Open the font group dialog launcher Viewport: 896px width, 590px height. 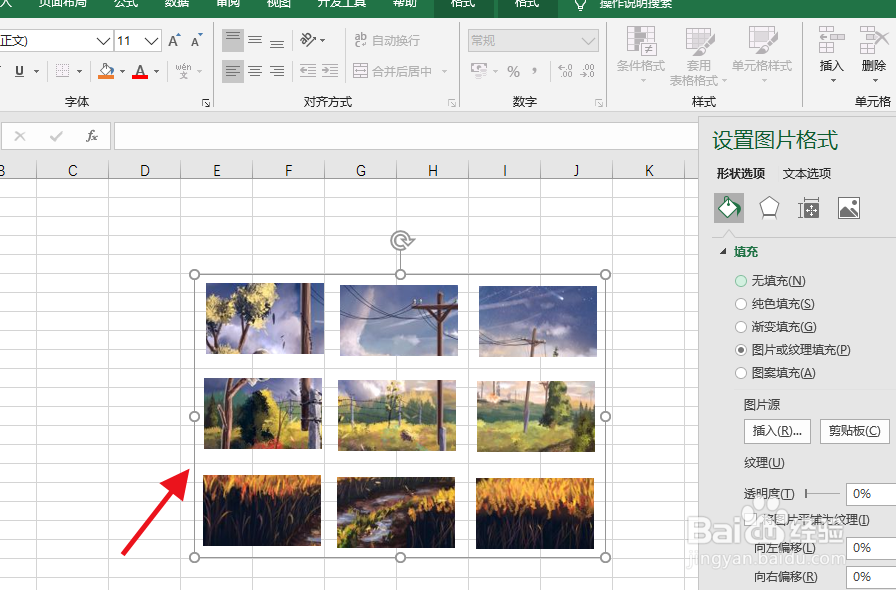[206, 103]
